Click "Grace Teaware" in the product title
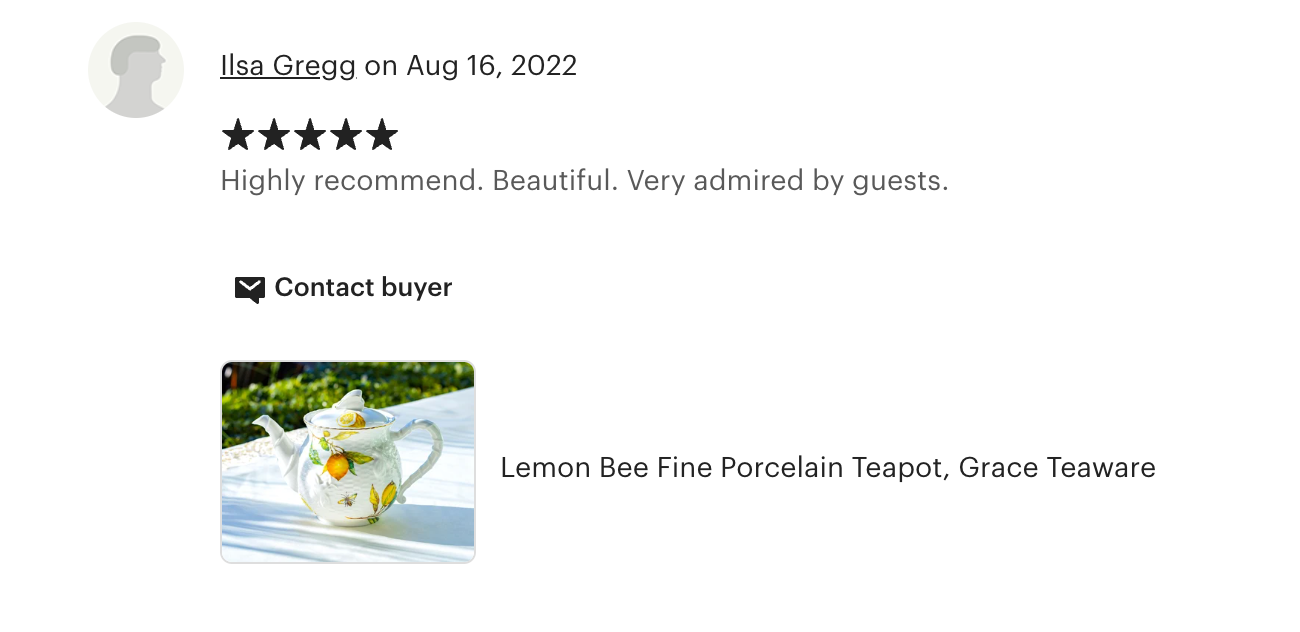The height and width of the screenshot is (632, 1300). click(x=1057, y=467)
